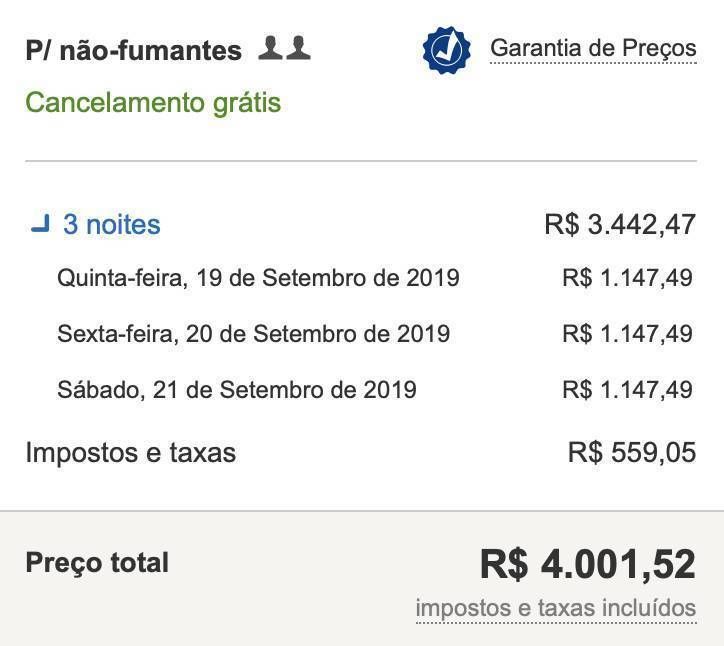Collapse the 3 noites expander arrow
Screen dimensions: 724x646
41,223
